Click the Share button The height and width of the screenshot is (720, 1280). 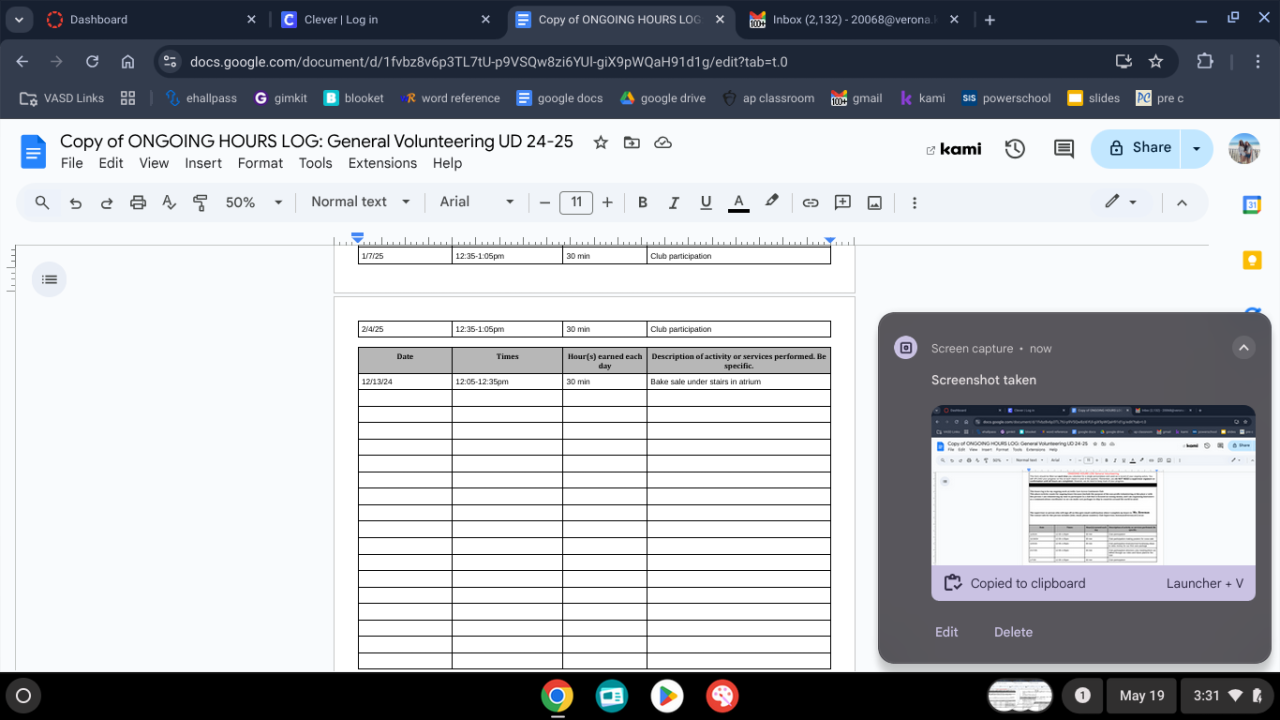click(x=1139, y=149)
